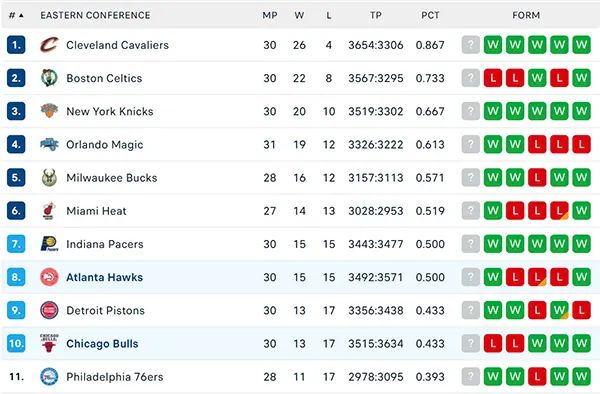The image size is (600, 394).
Task: Open the Orlando Magic logo icon
Action: click(49, 144)
